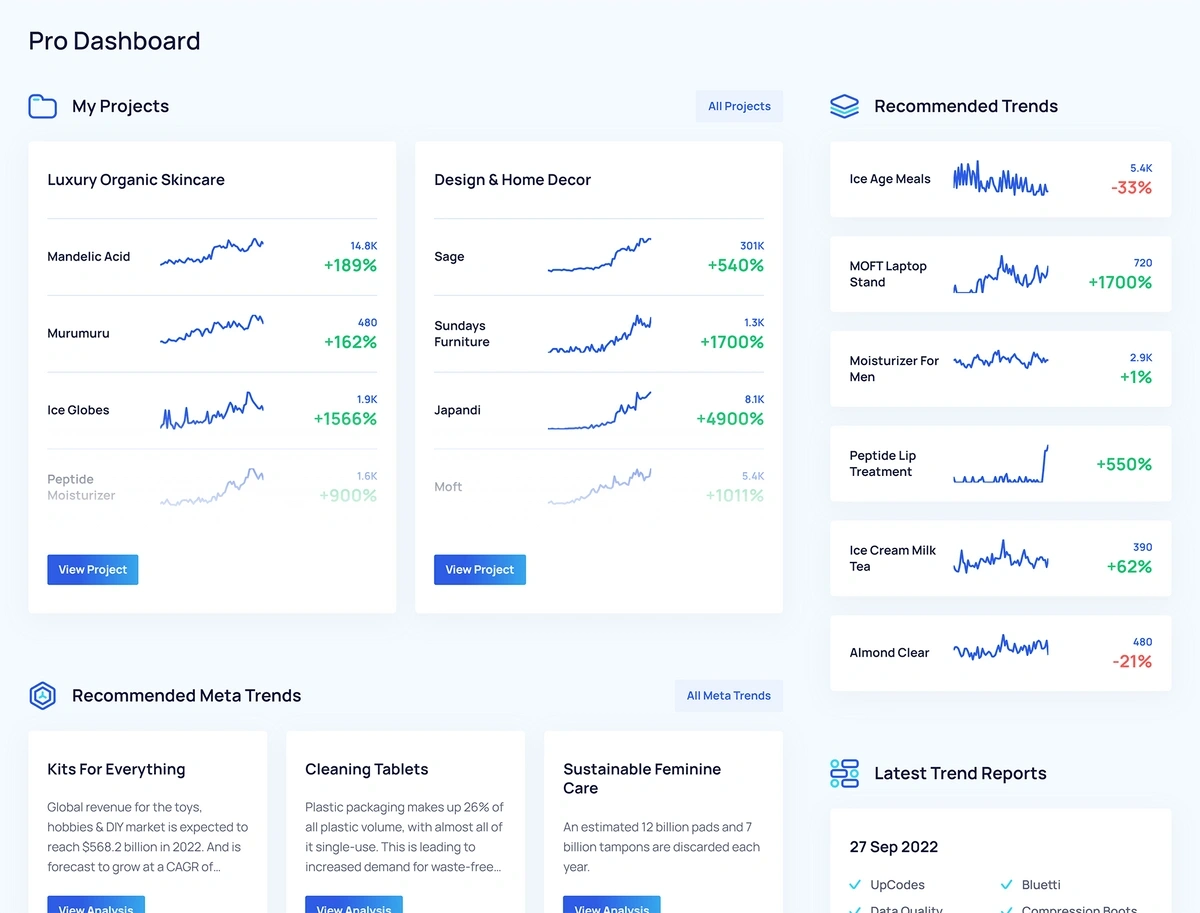Viewport: 1200px width, 913px height.
Task: Click the "Kits For Everything" meta trend title
Action: pos(116,769)
